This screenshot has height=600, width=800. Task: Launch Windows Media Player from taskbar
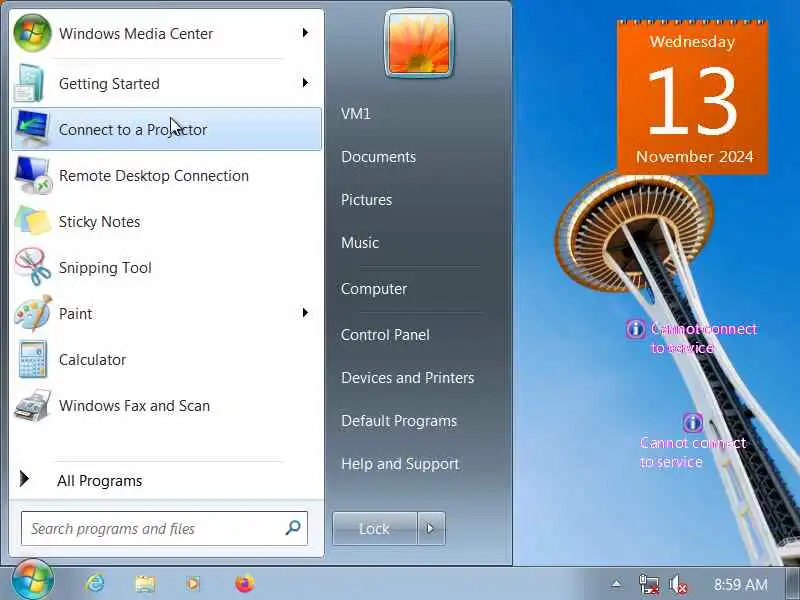[x=193, y=583]
